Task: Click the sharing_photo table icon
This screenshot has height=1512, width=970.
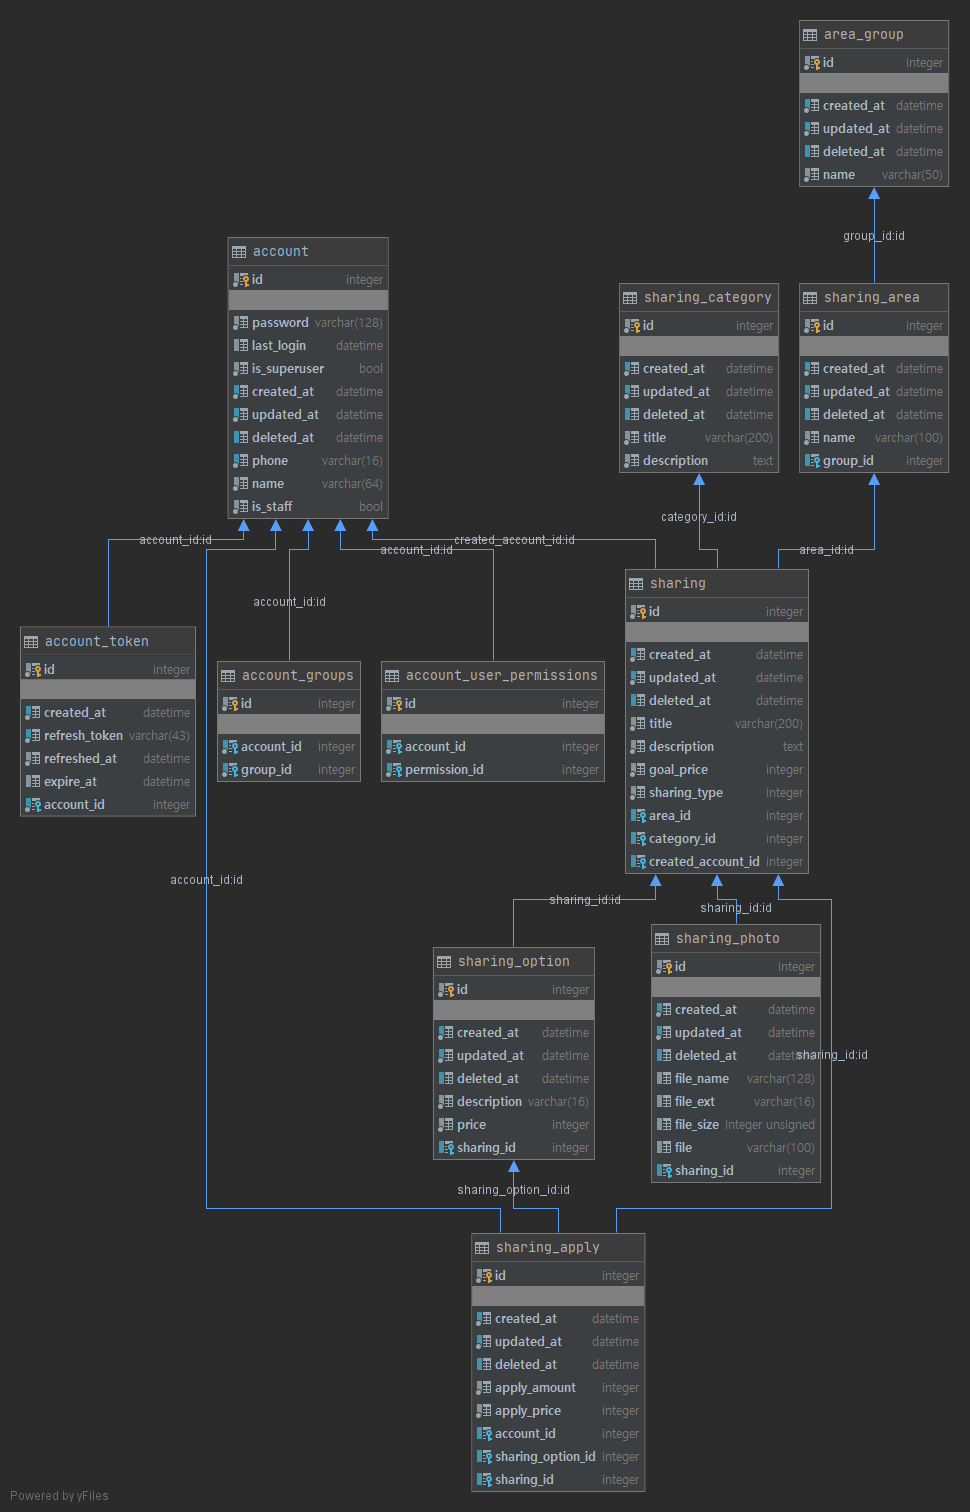Action: pos(662,939)
